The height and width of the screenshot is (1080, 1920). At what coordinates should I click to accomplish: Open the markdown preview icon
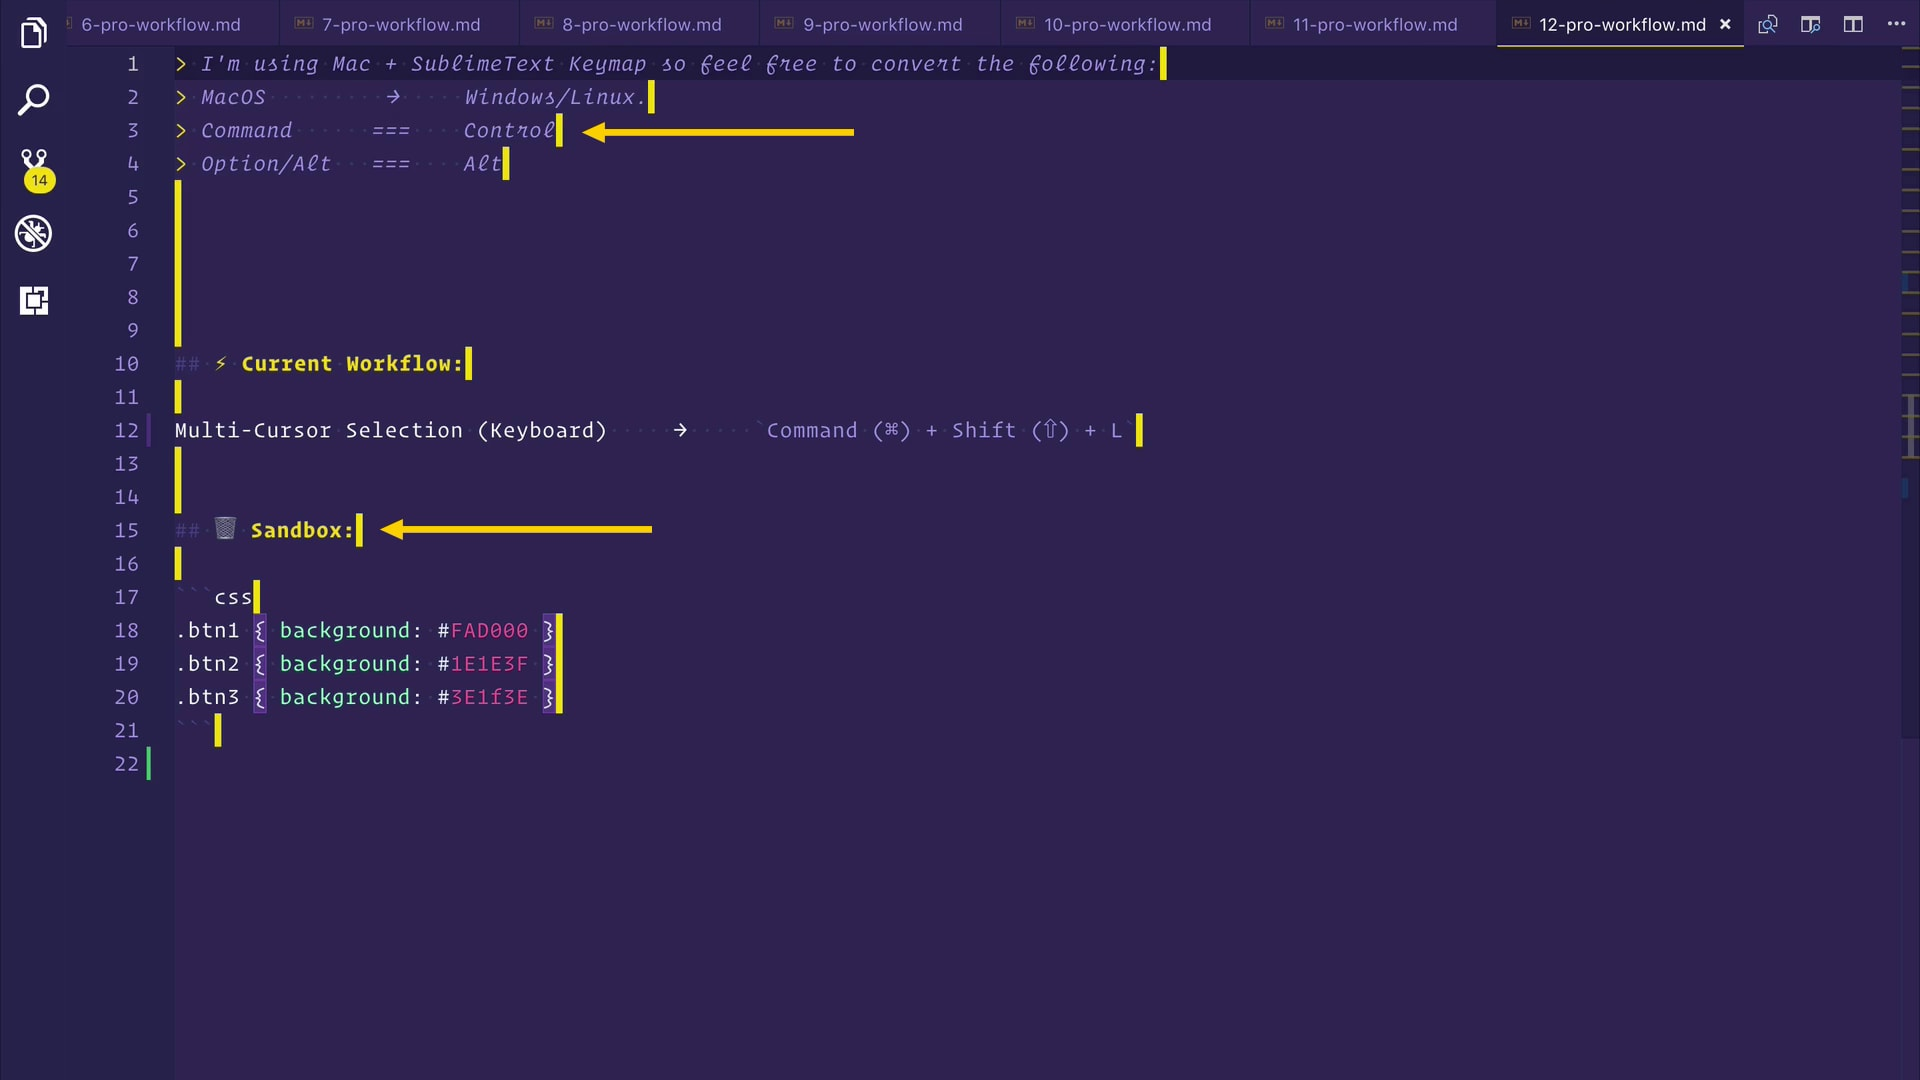point(1768,24)
